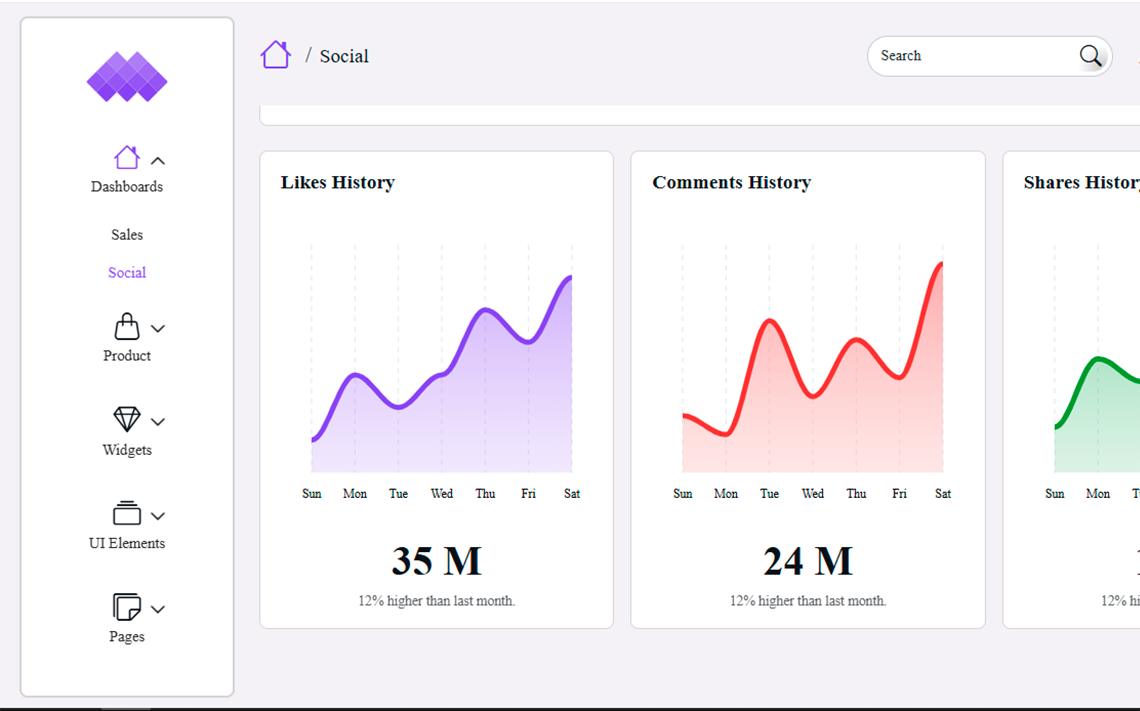Click the UI Elements stack icon
This screenshot has height=711, width=1140.
pyautogui.click(x=127, y=513)
